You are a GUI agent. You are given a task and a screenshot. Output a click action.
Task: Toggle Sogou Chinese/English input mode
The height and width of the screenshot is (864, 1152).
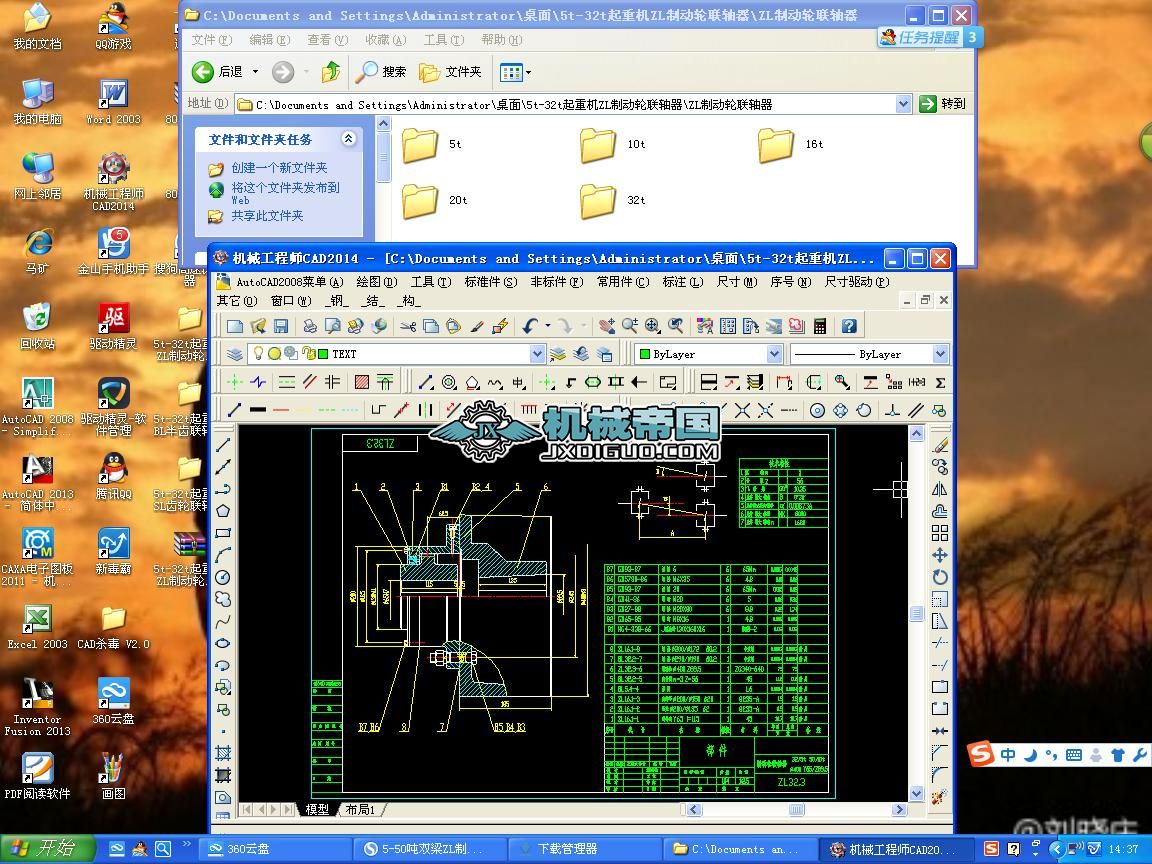tap(1008, 755)
